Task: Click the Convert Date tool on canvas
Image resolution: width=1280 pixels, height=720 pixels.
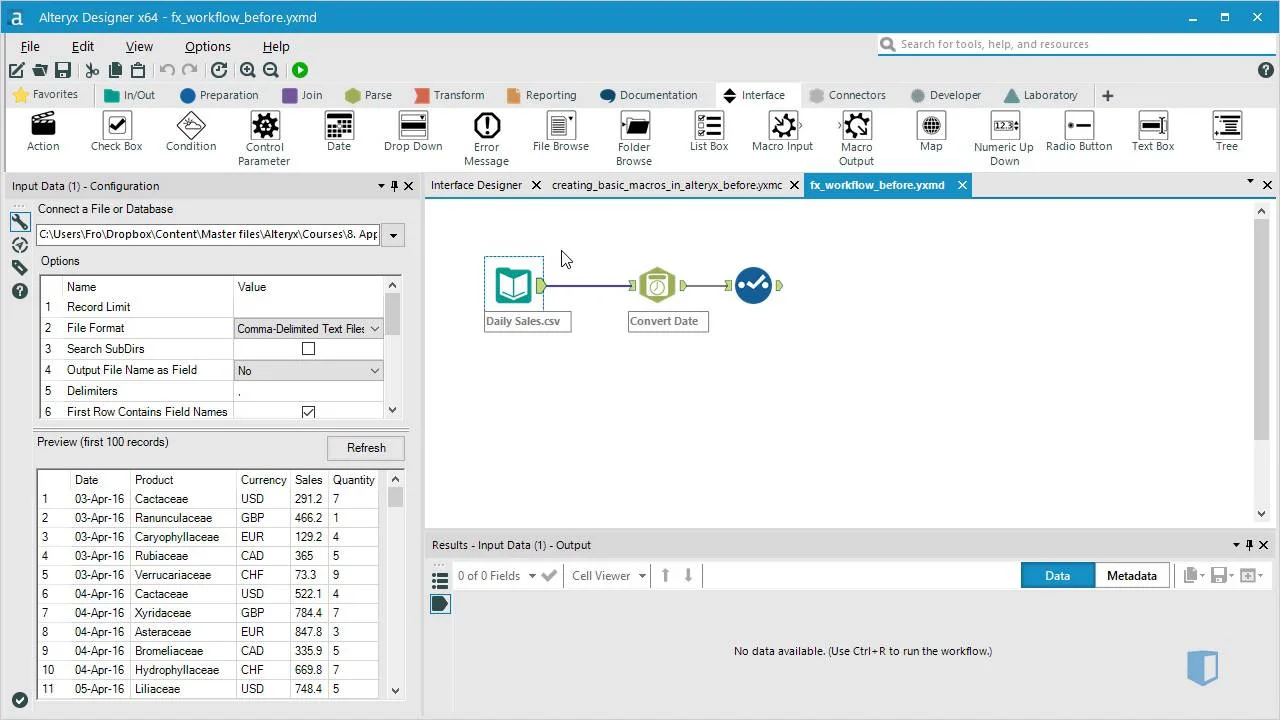Action: point(657,286)
